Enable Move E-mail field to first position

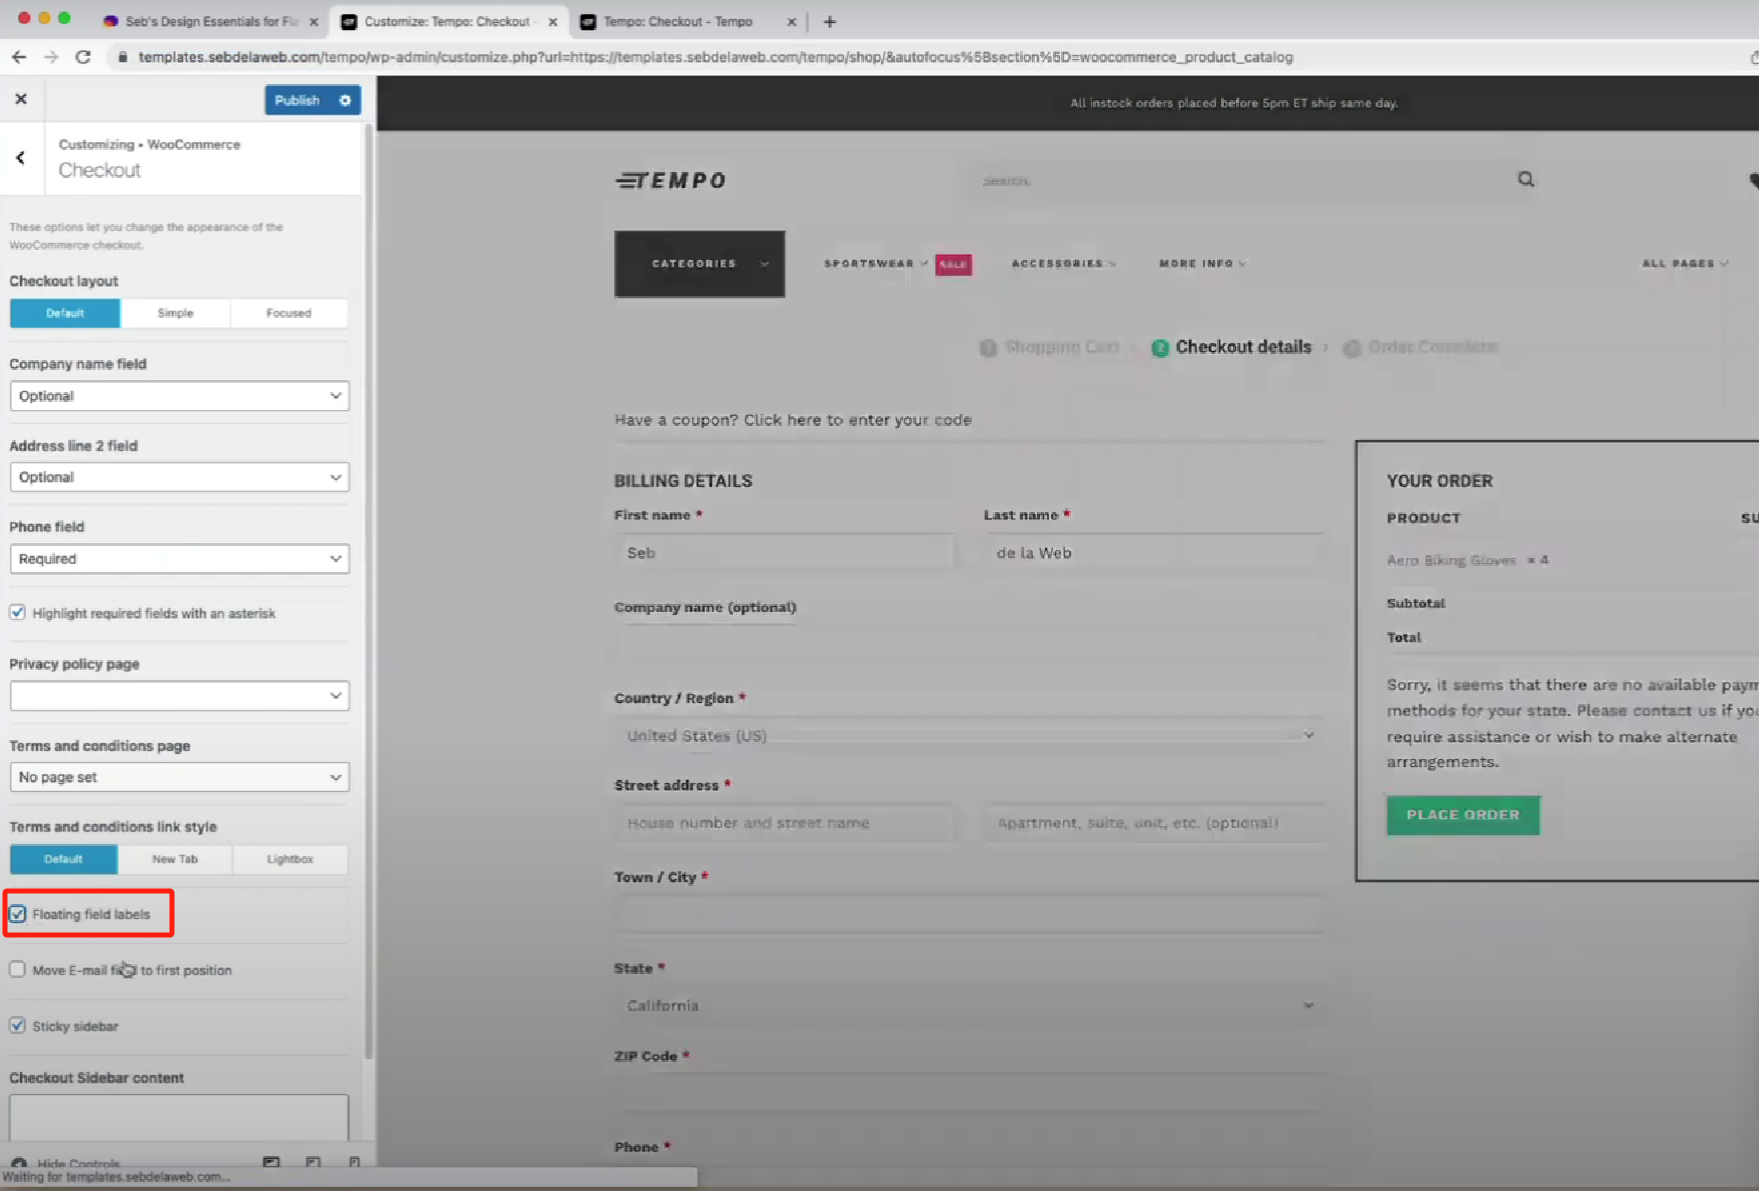[x=17, y=969]
